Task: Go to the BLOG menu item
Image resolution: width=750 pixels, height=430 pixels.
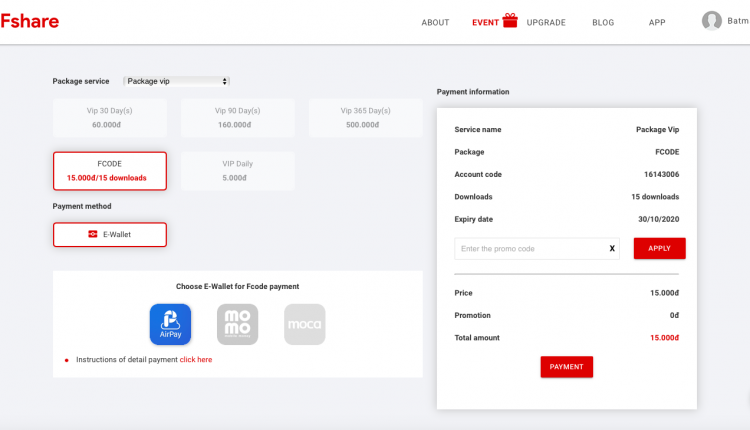Action: pos(603,22)
